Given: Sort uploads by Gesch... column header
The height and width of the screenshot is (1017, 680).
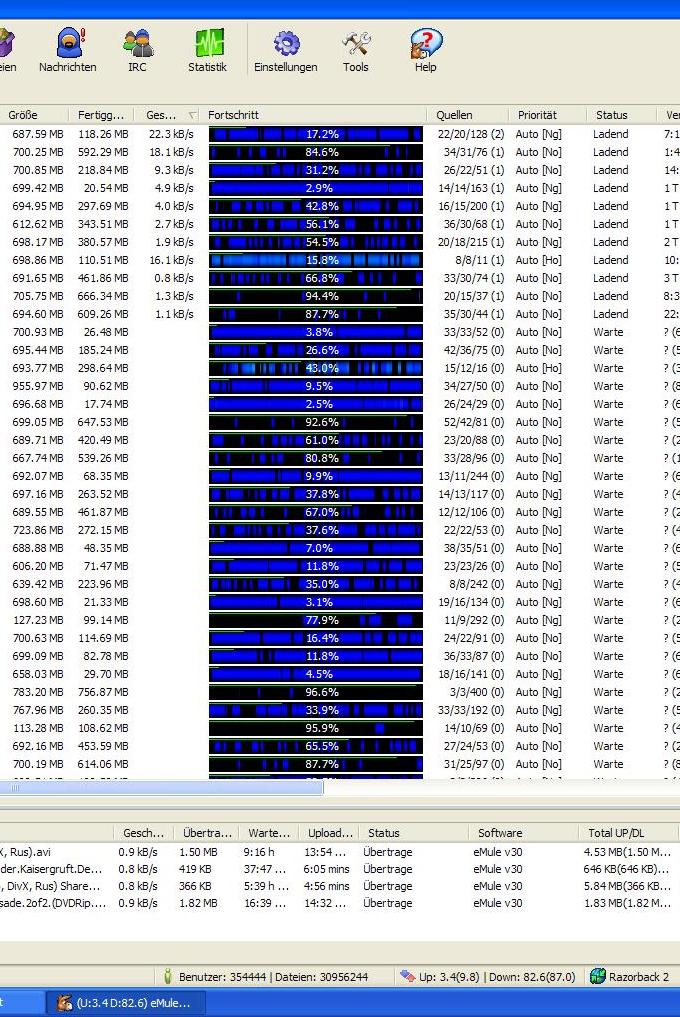Looking at the screenshot, I should coord(144,833).
